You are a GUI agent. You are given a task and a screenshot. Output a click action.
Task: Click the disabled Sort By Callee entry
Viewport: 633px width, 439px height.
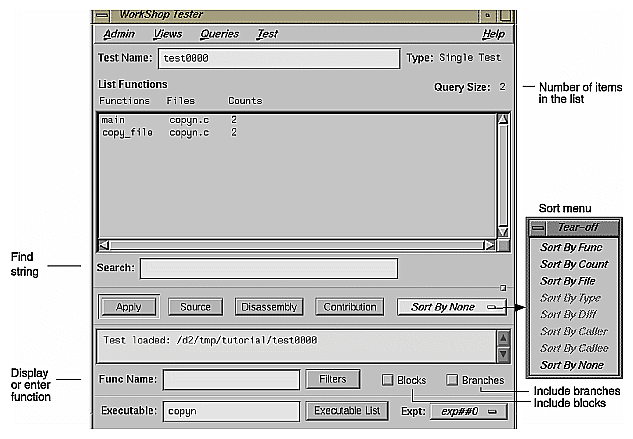[x=574, y=348]
